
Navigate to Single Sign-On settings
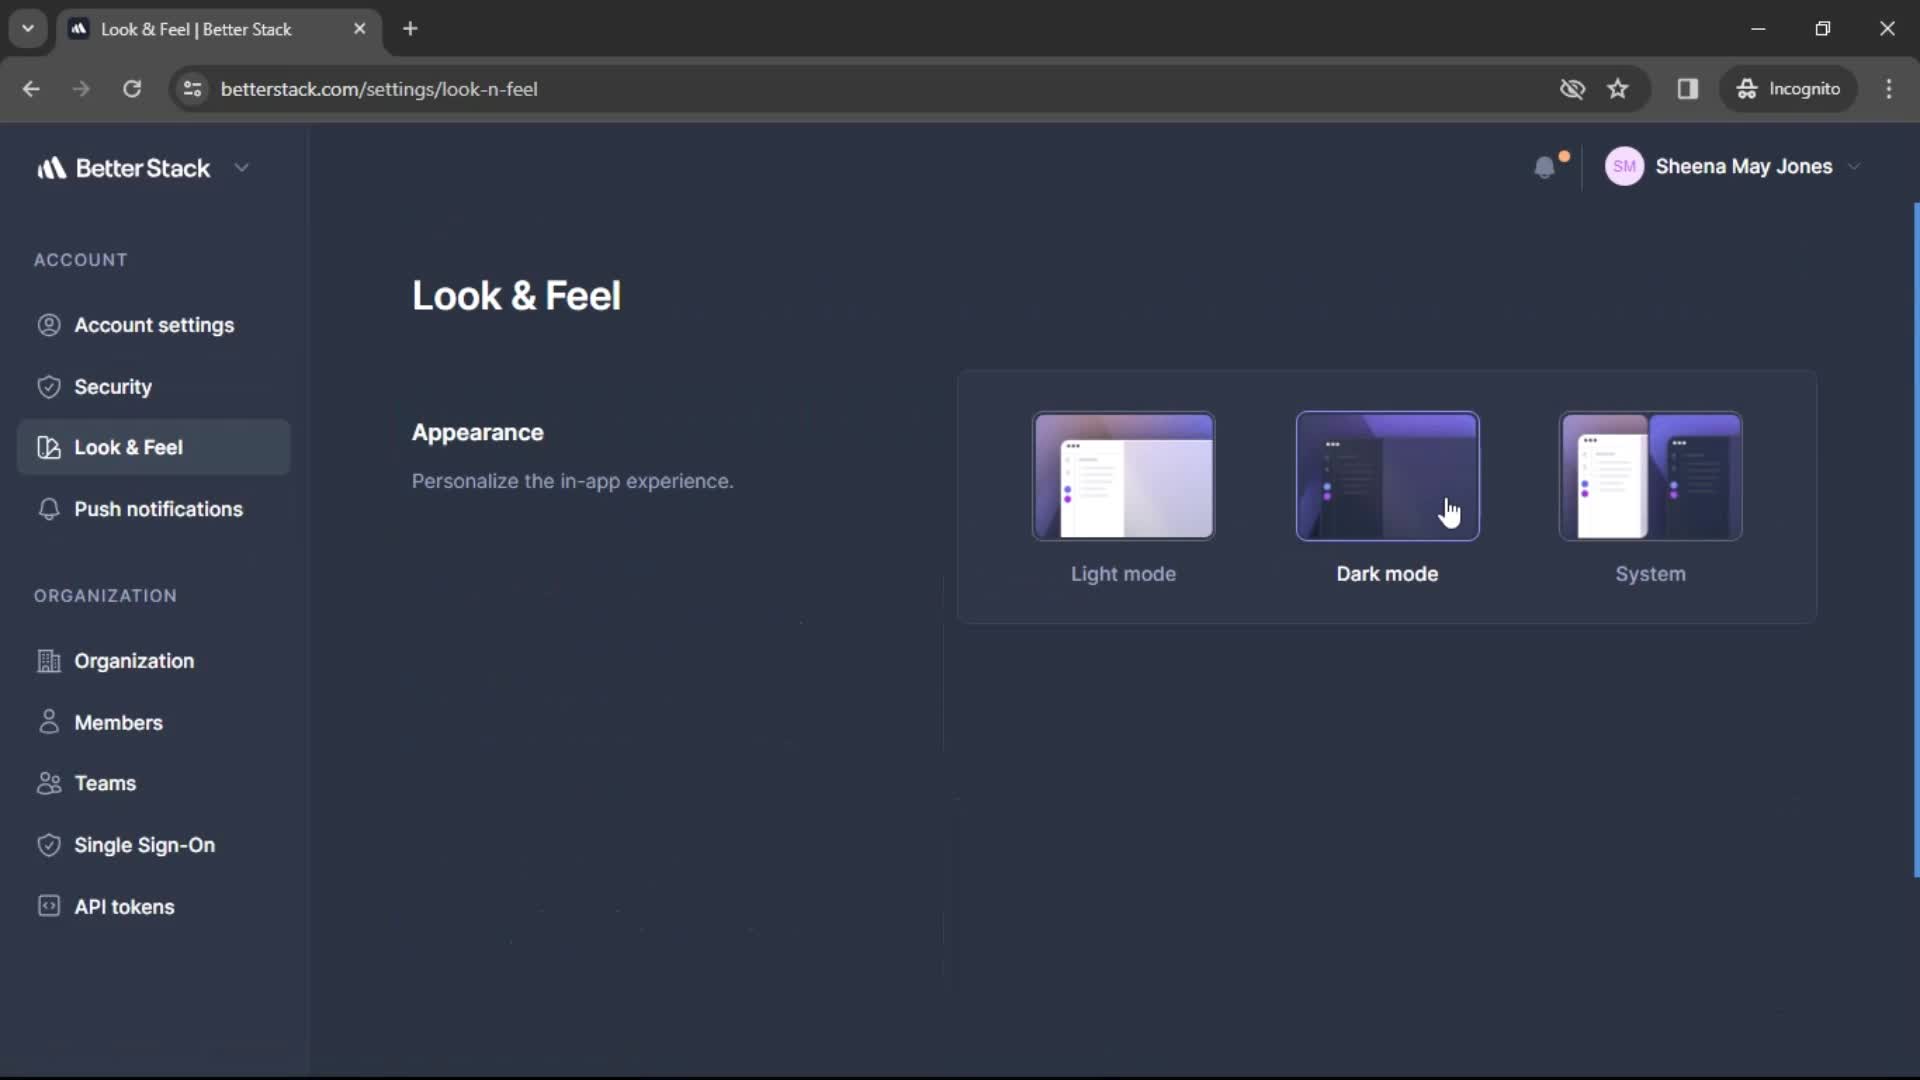[144, 844]
